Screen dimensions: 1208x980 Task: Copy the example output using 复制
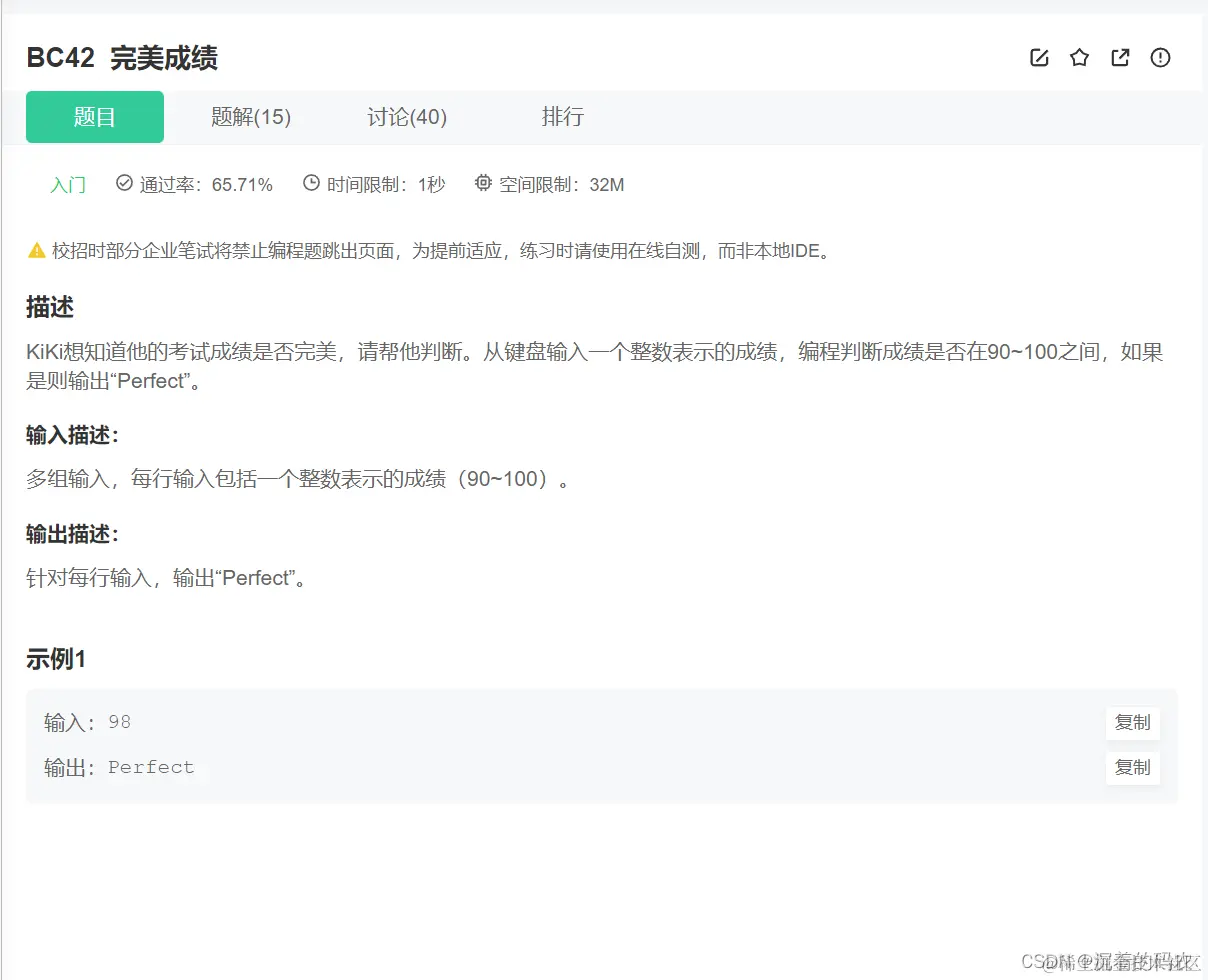(1132, 767)
